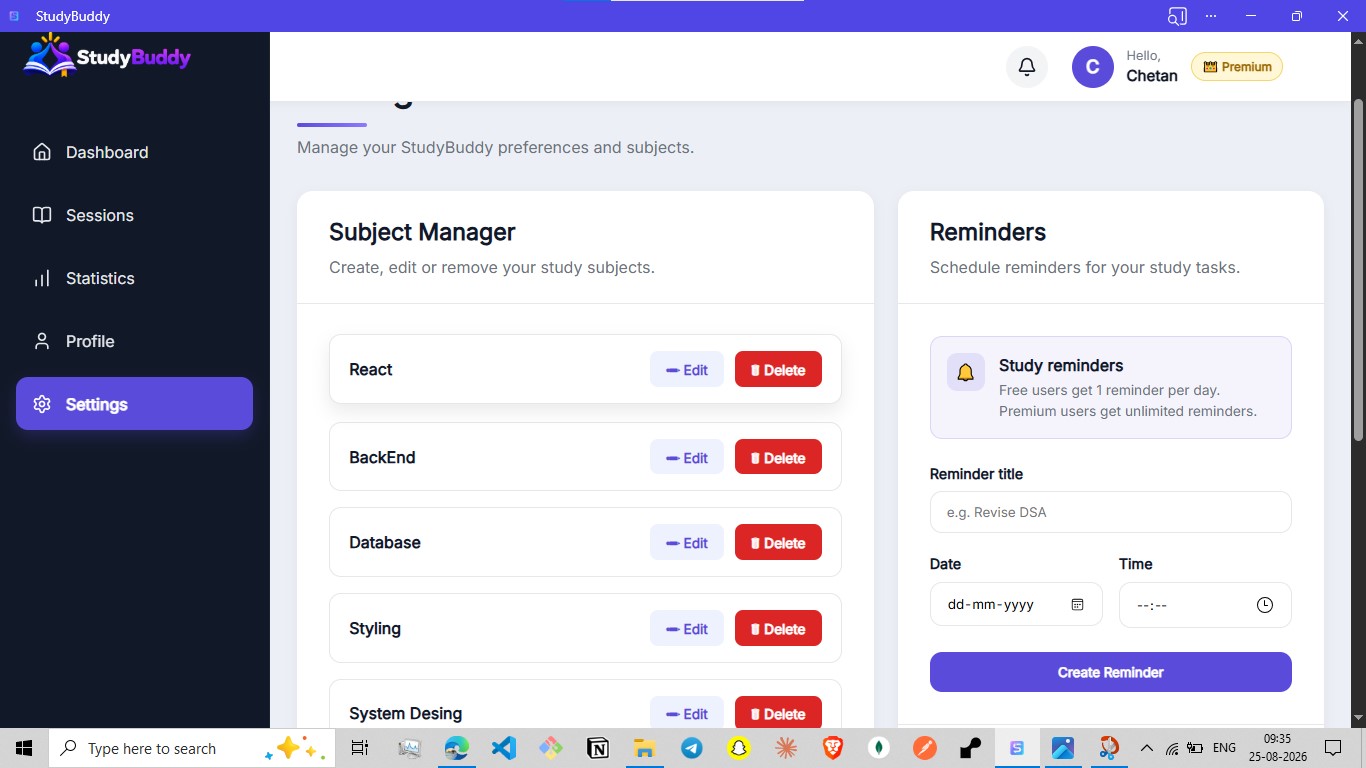Click the Time input field

(x=1205, y=605)
